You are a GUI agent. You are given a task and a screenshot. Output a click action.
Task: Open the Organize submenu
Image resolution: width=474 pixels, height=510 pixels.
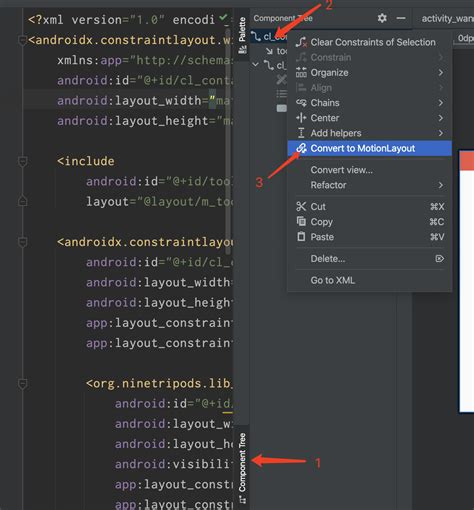(369, 73)
